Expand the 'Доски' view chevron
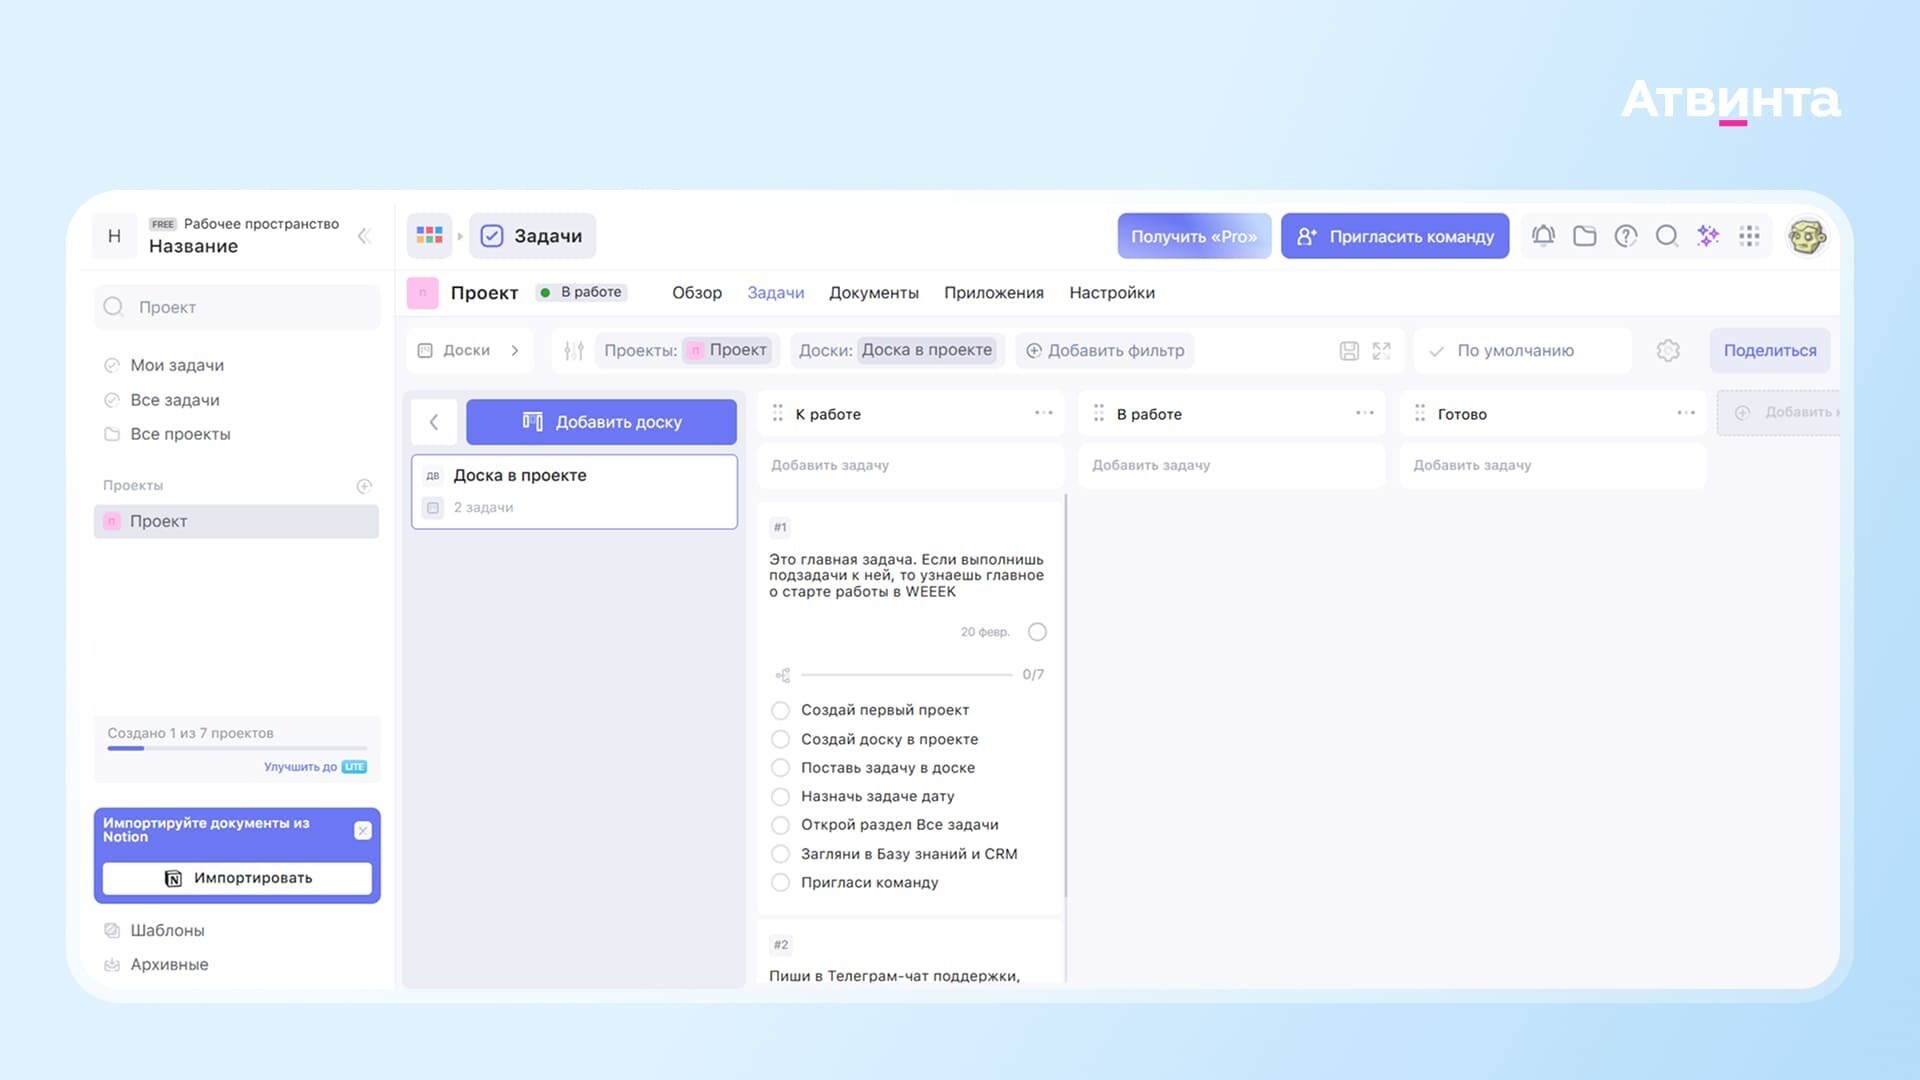This screenshot has height=1080, width=1920. 515,351
